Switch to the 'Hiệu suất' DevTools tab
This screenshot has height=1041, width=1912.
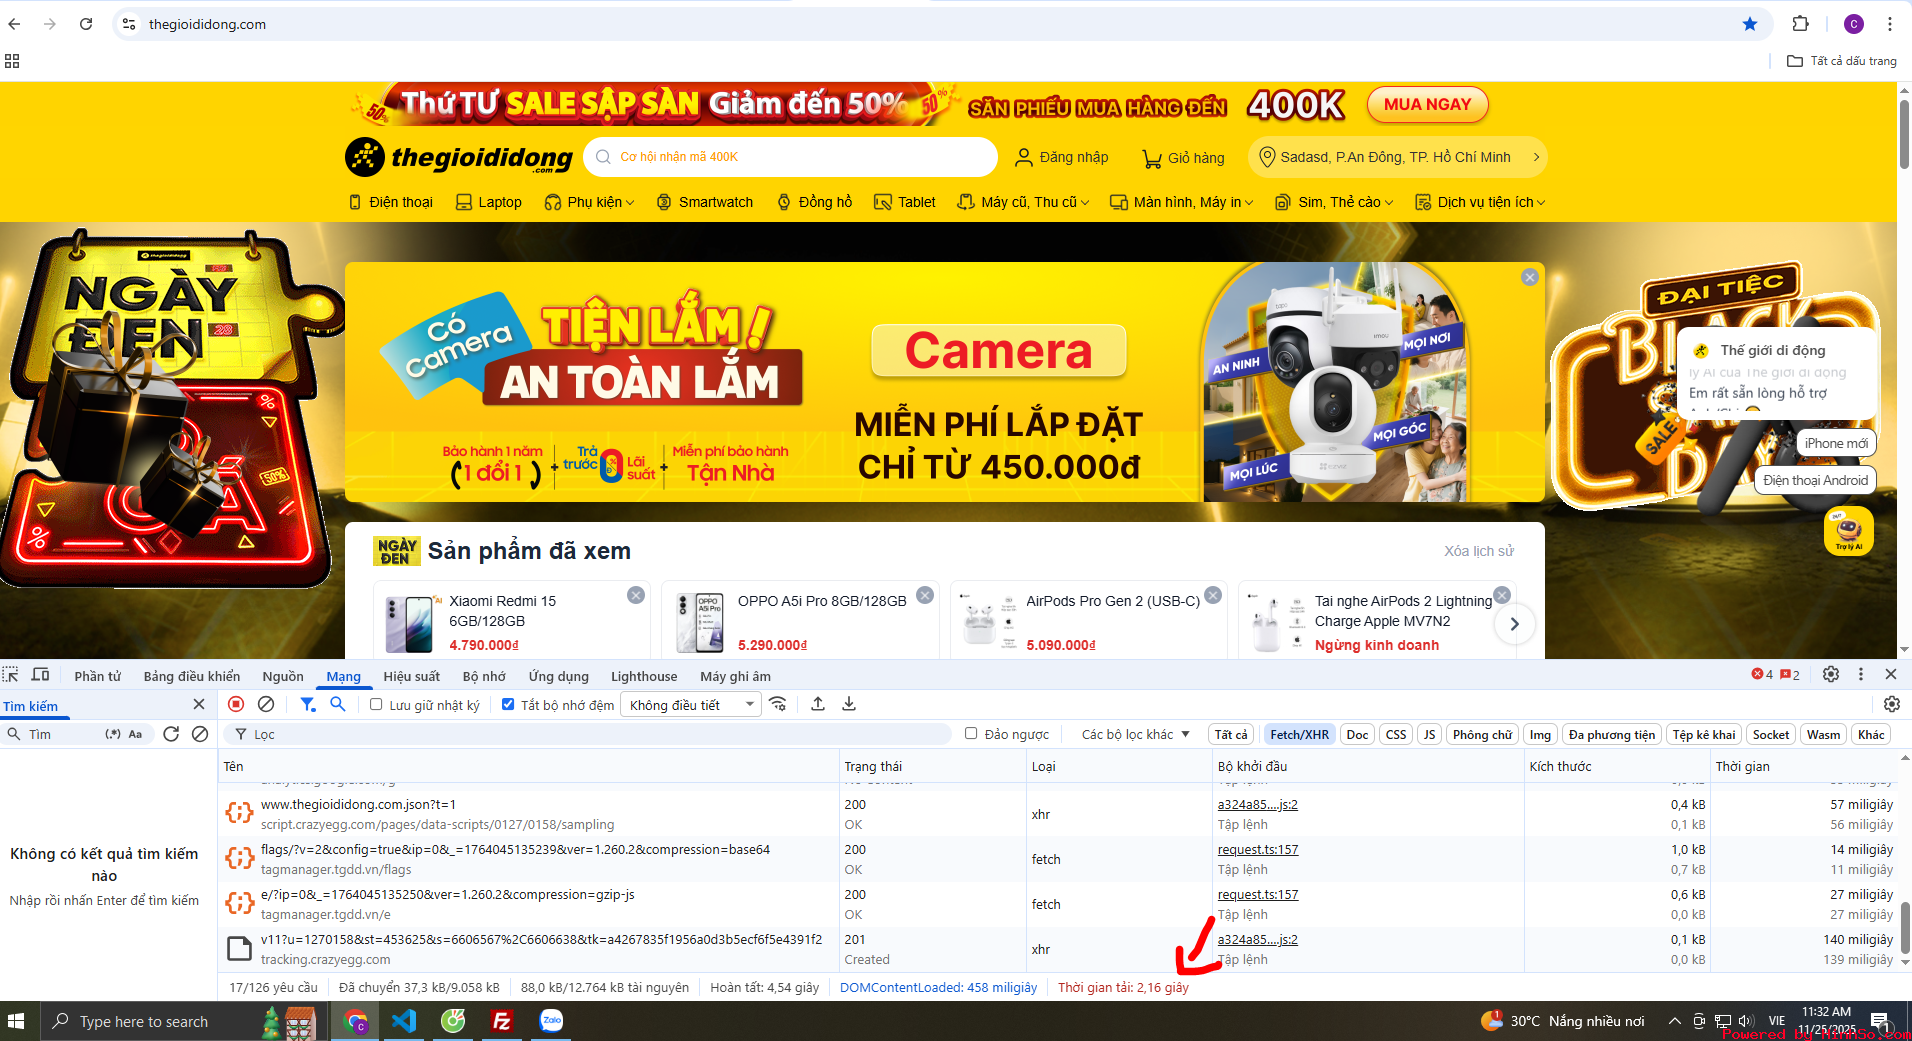(x=411, y=676)
